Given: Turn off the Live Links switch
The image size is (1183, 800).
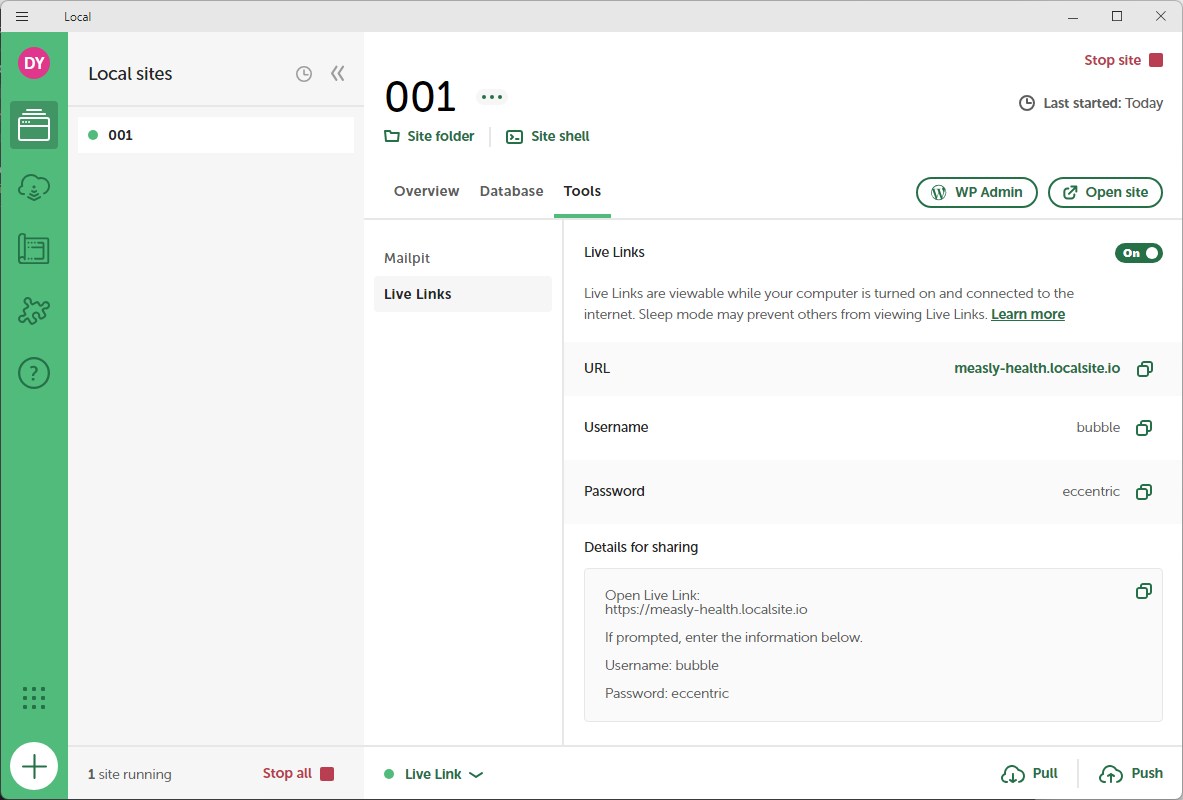Looking at the screenshot, I should 1138,253.
